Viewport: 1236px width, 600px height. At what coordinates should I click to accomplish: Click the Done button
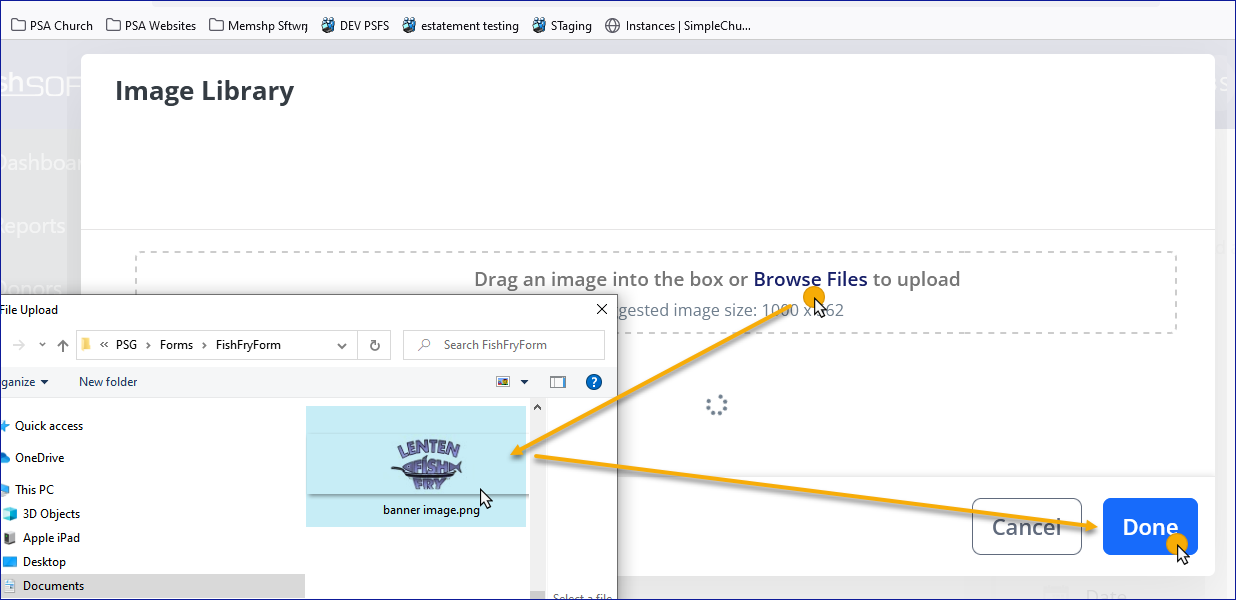[1149, 527]
